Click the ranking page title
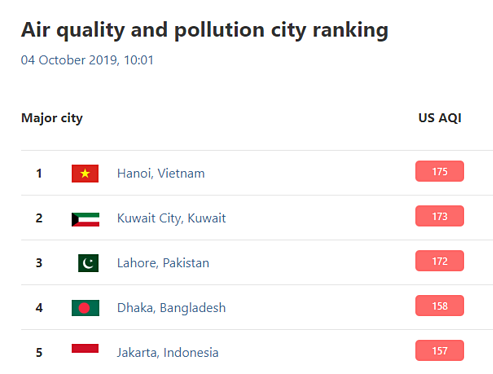Image resolution: width=493 pixels, height=374 pixels. (x=205, y=30)
